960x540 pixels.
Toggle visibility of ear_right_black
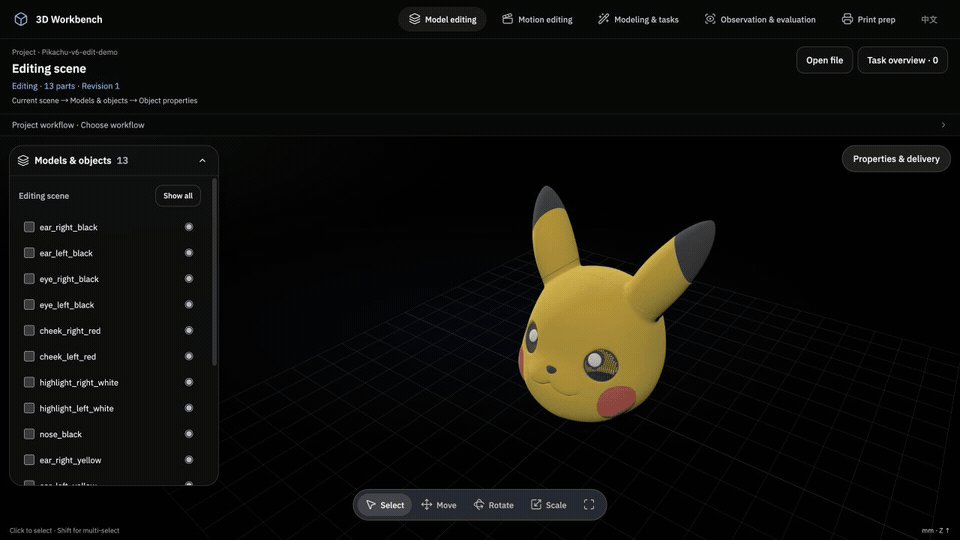[189, 227]
